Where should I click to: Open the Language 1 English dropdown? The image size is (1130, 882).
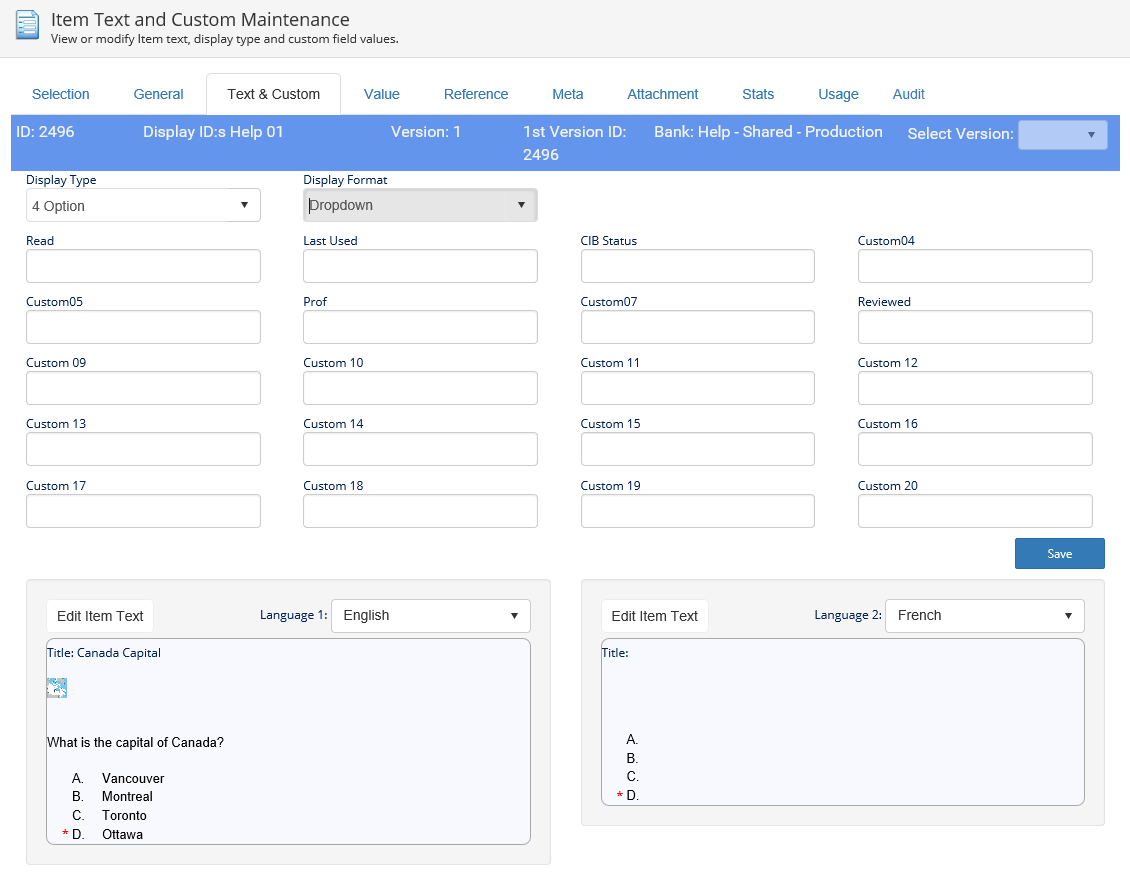[x=430, y=616]
